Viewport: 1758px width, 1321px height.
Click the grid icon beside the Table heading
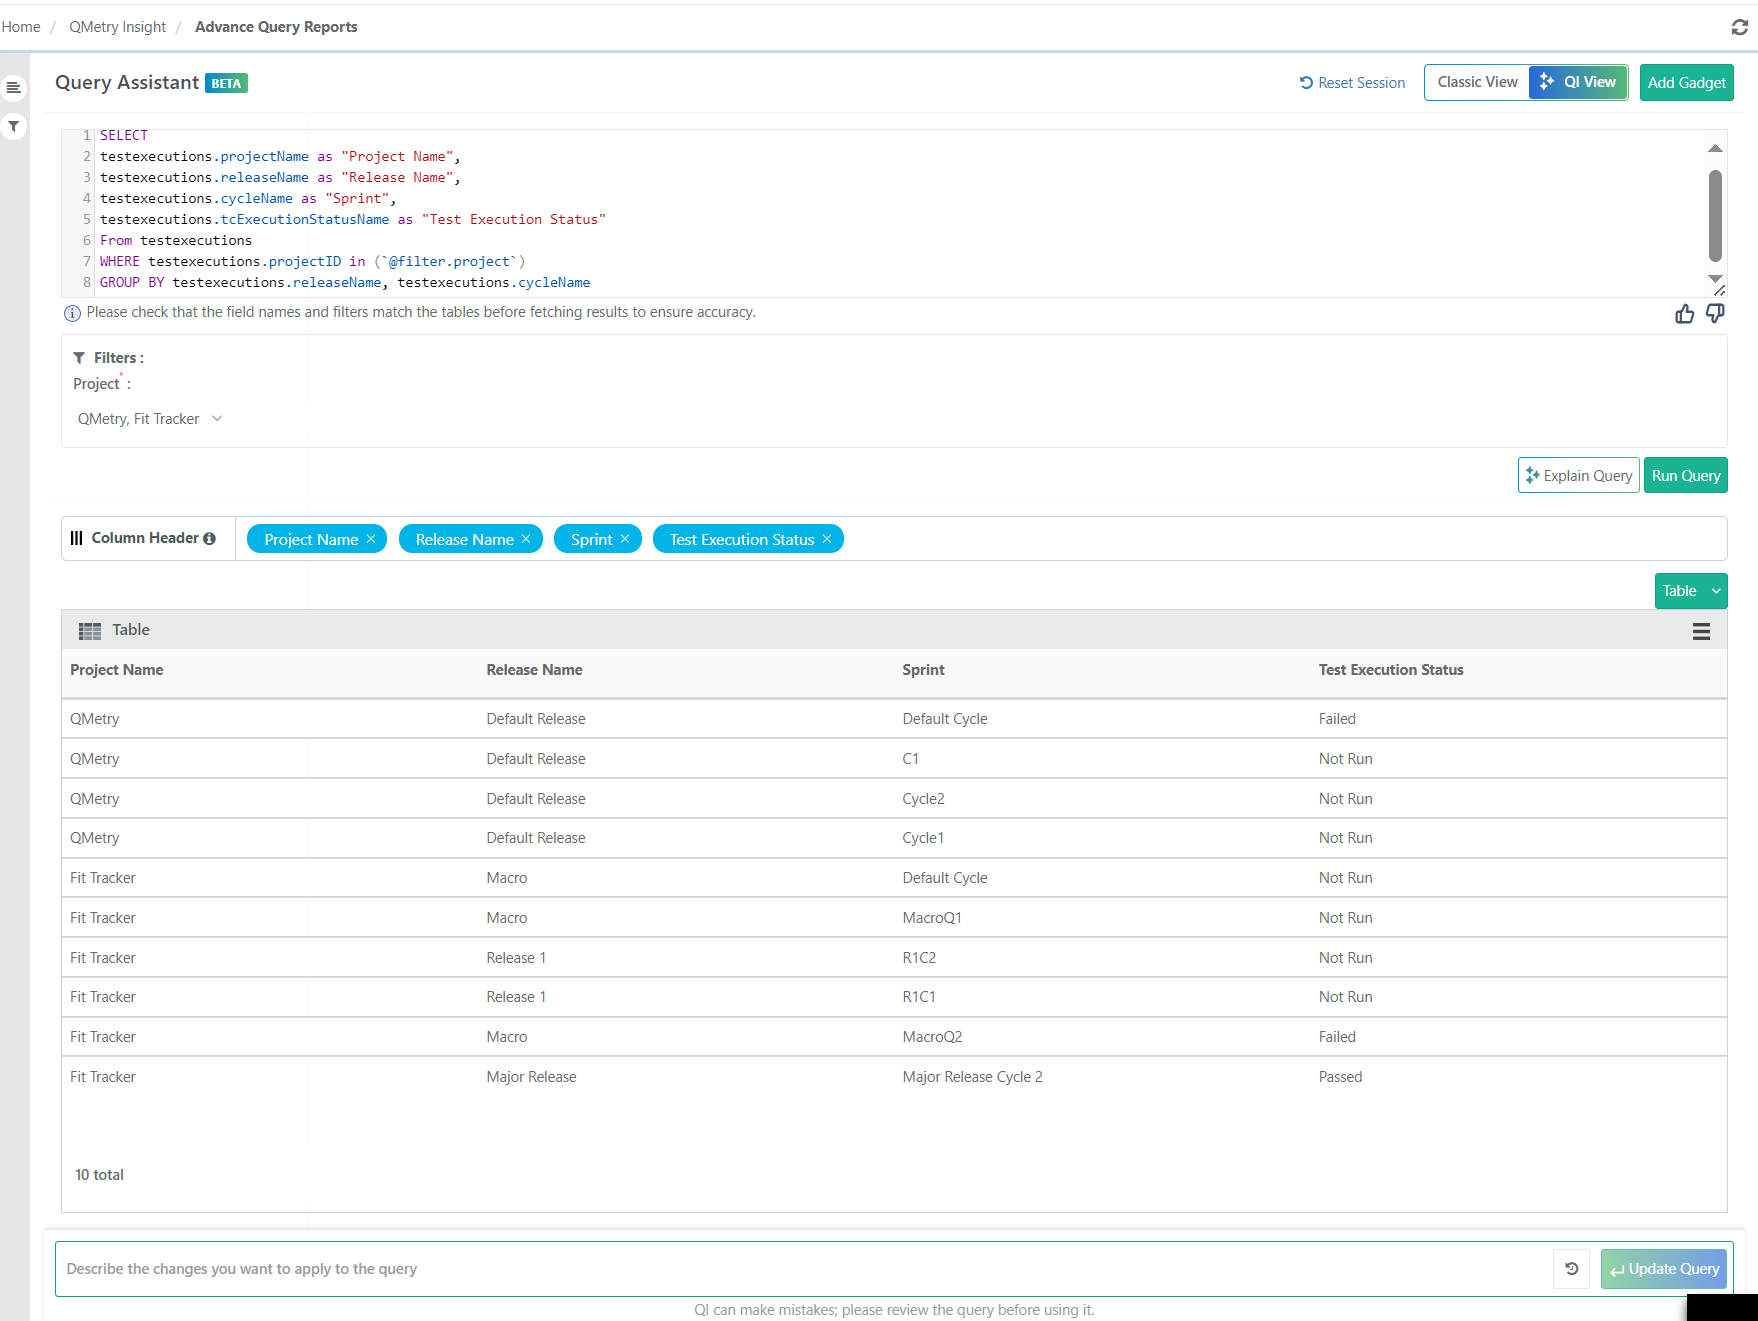89,630
